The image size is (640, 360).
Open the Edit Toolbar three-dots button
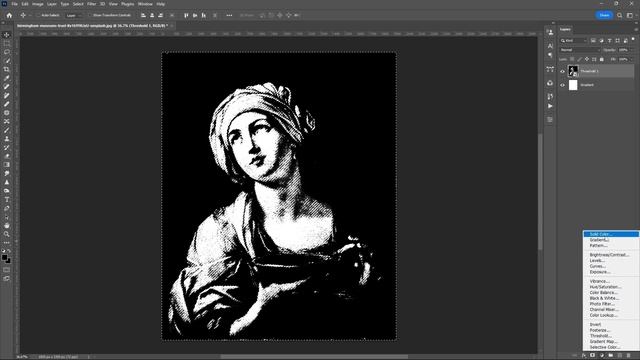[x=7, y=243]
